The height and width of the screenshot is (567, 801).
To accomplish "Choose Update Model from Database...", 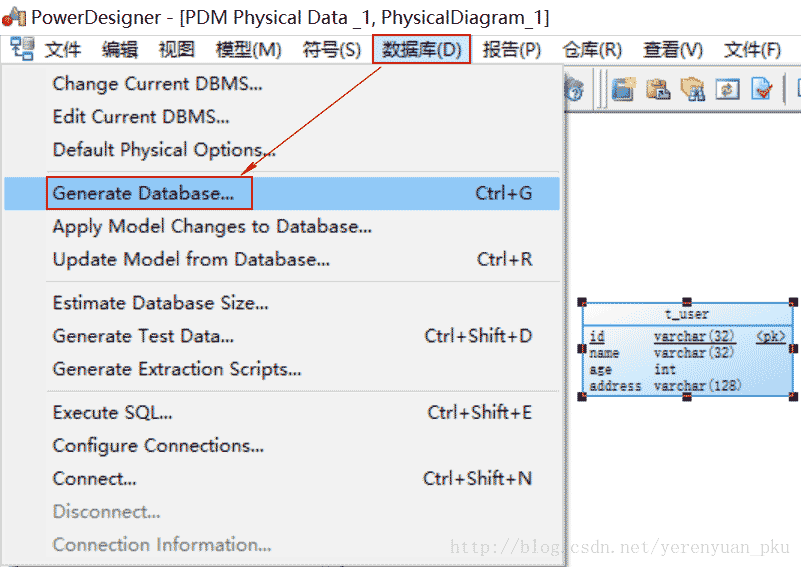I will (282, 259).
